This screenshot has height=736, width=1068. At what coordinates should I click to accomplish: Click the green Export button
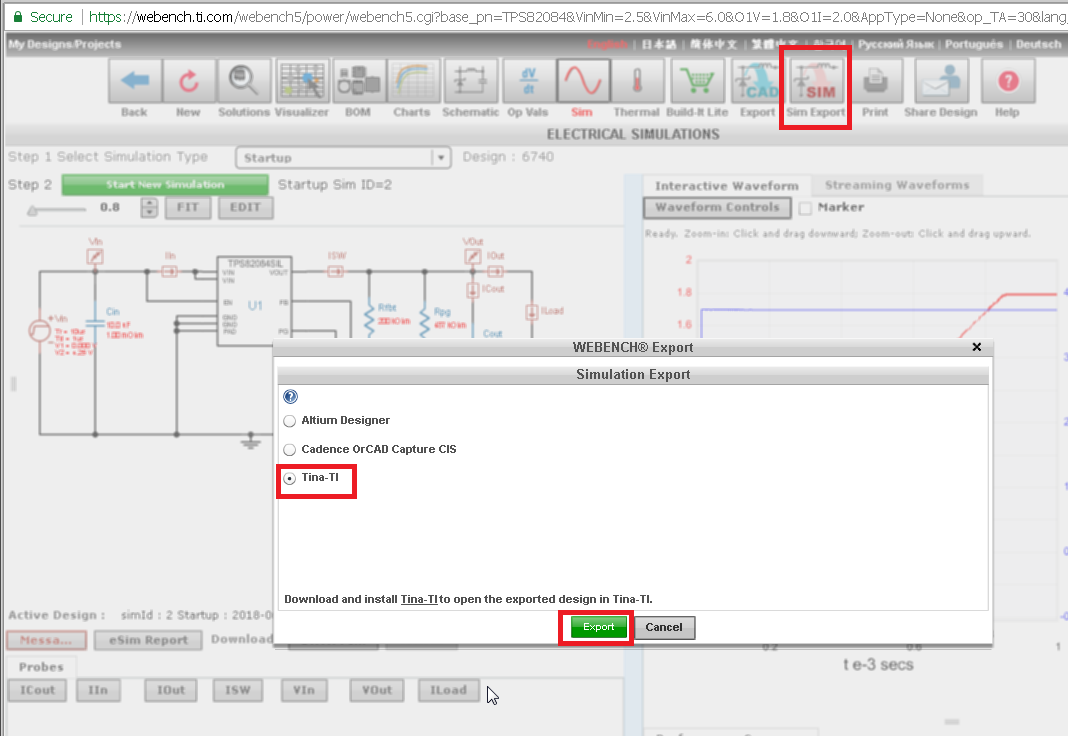(x=598, y=627)
